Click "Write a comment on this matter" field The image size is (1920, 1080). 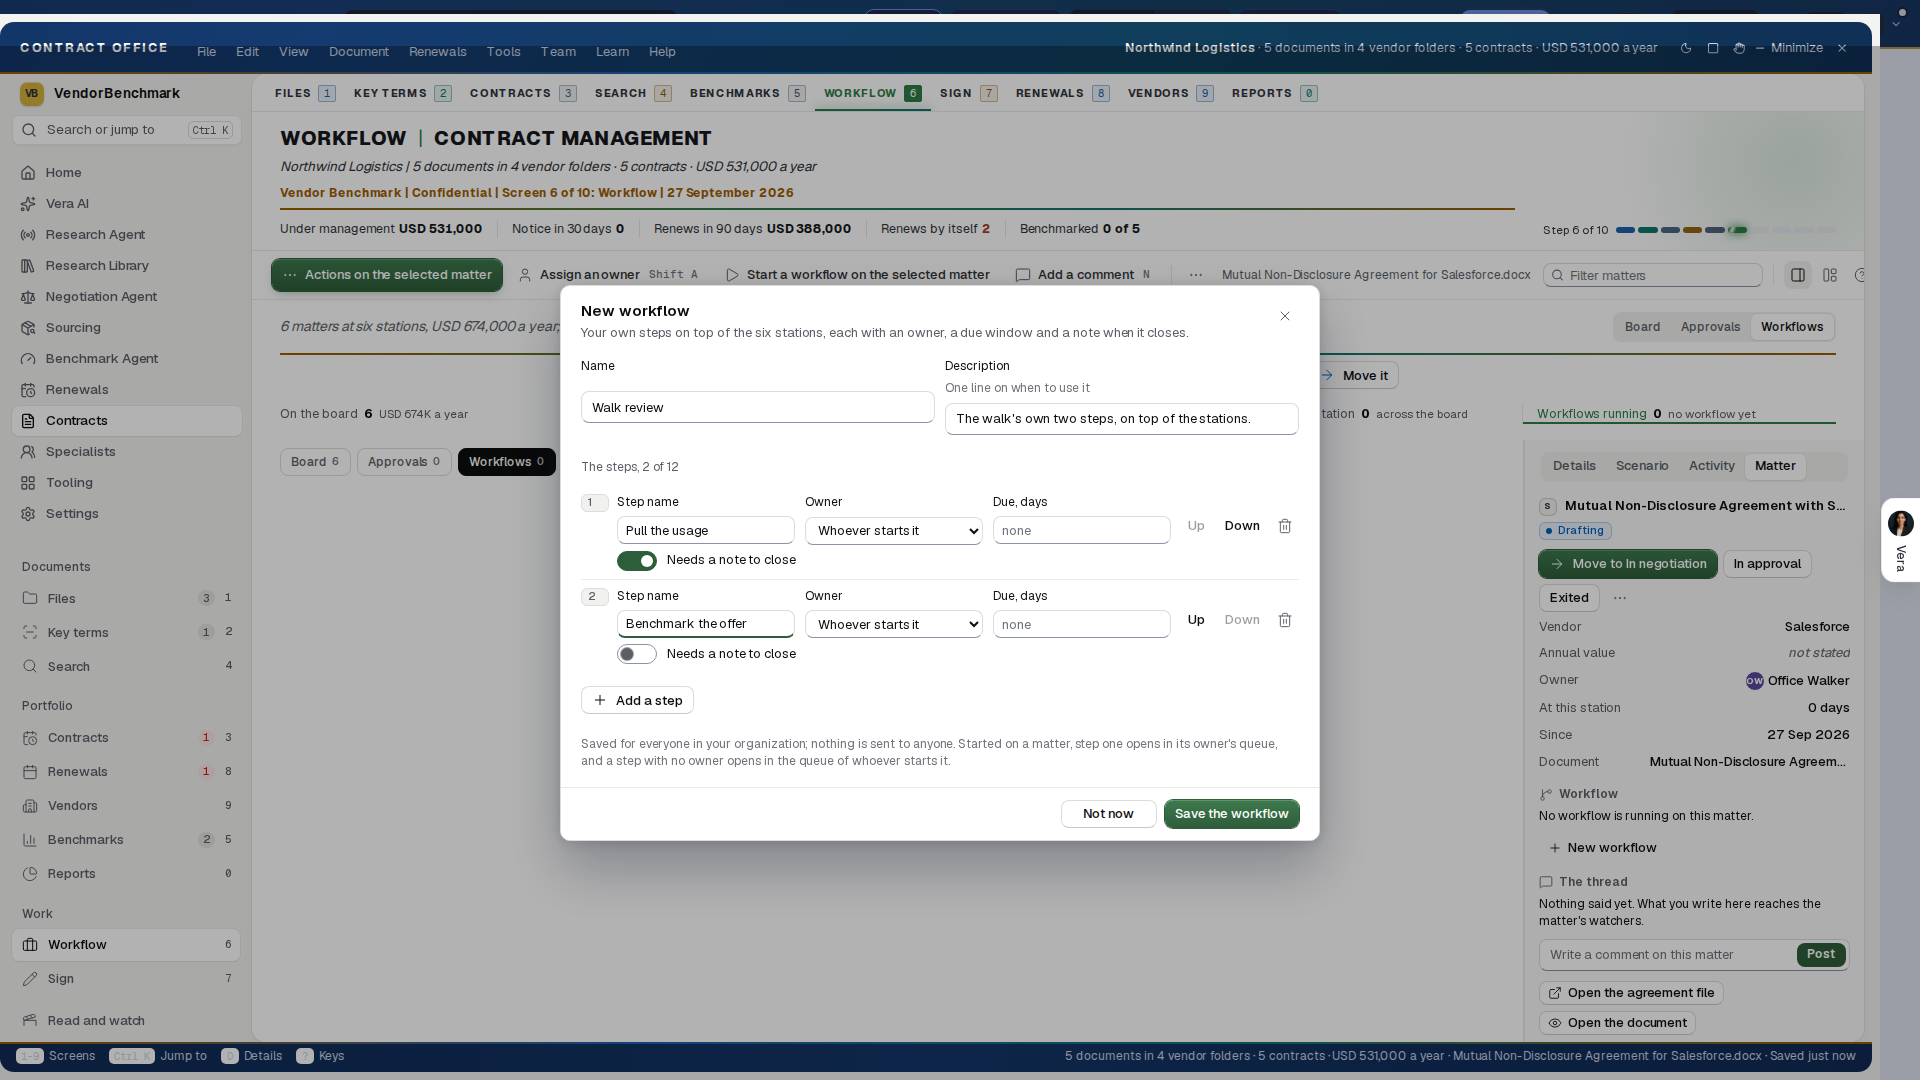point(1667,954)
